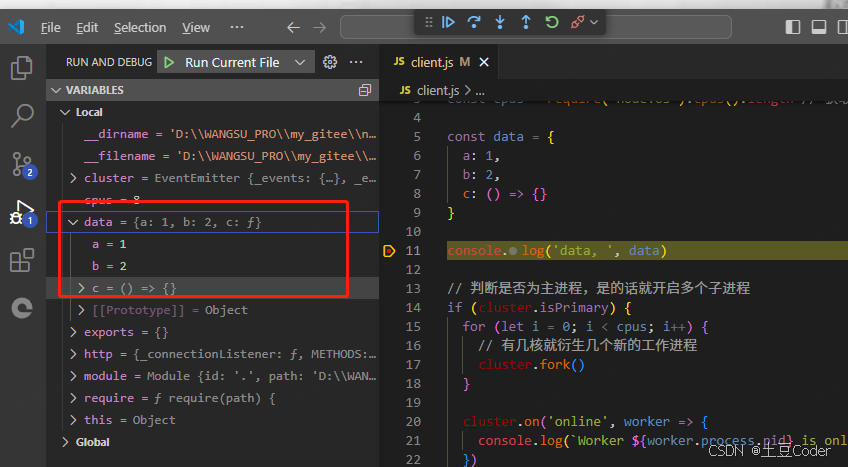Select the __filename variable row

[x=213, y=156]
